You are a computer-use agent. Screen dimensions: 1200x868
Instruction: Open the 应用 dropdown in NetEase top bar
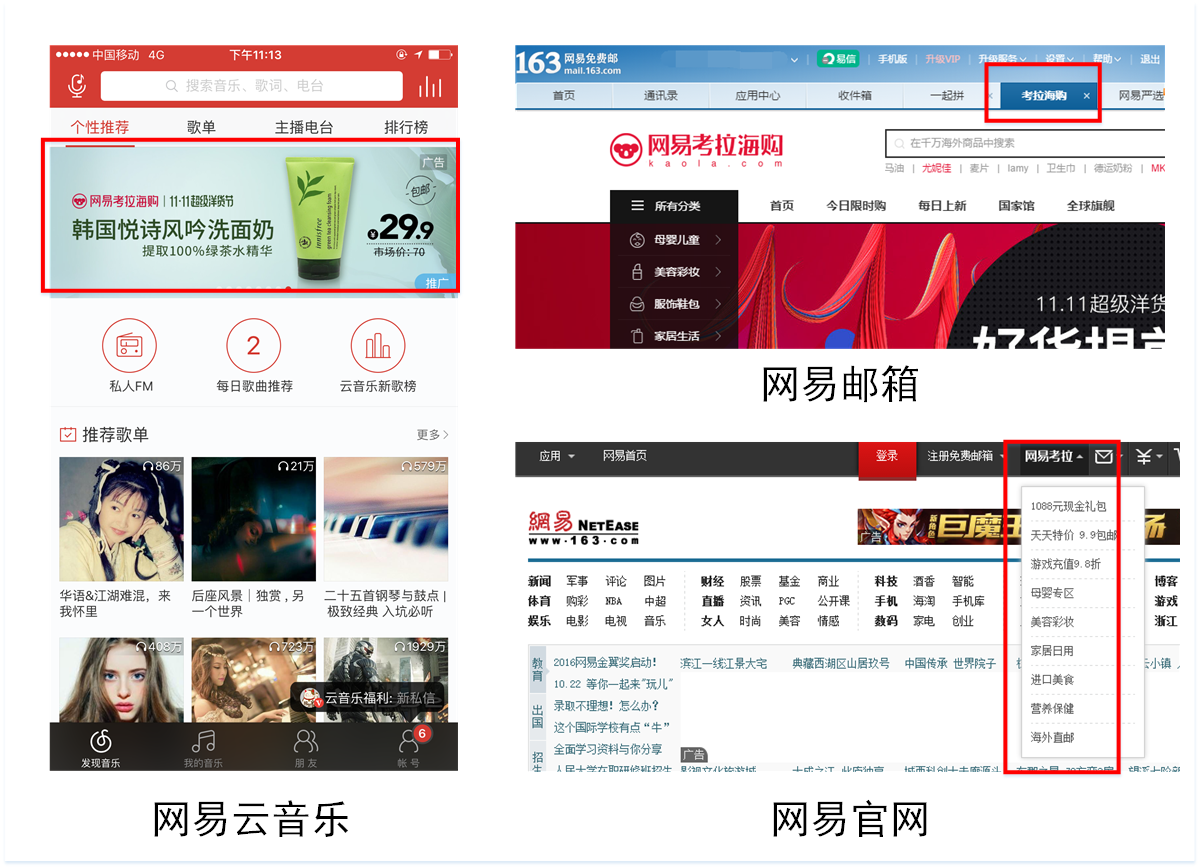557,456
